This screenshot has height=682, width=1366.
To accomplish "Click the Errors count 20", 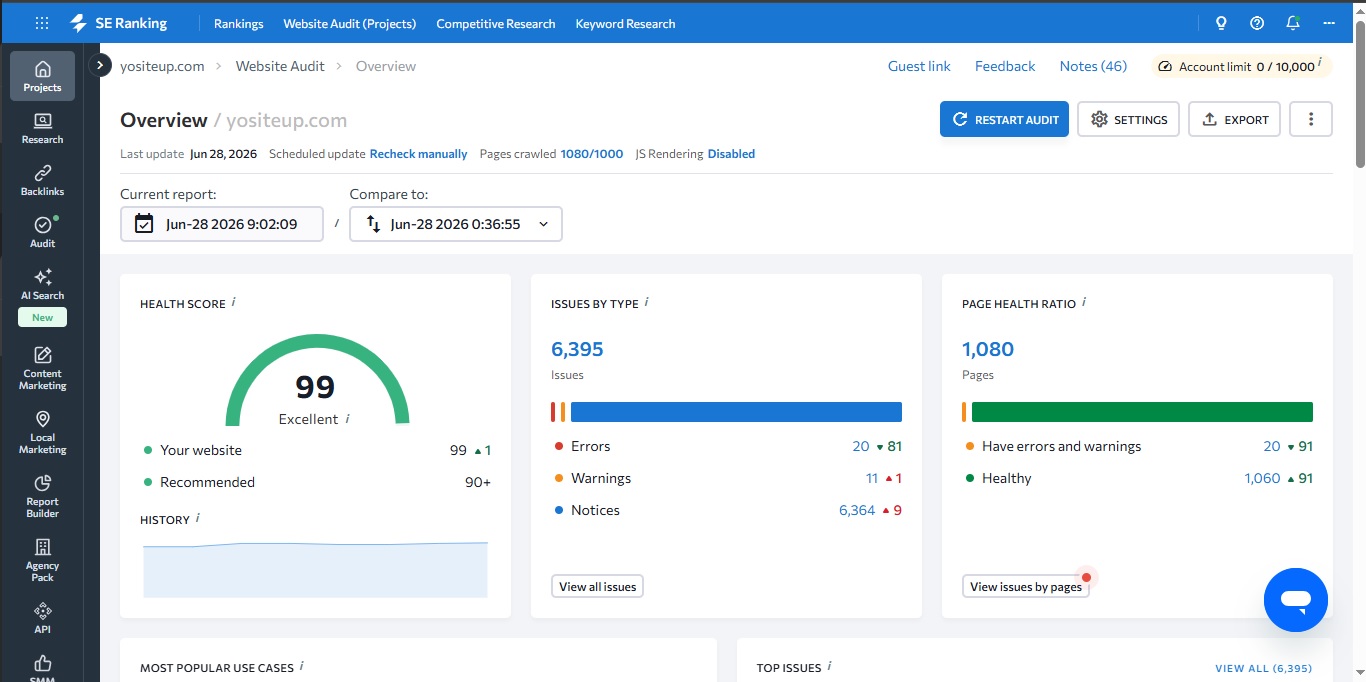I will (x=861, y=446).
